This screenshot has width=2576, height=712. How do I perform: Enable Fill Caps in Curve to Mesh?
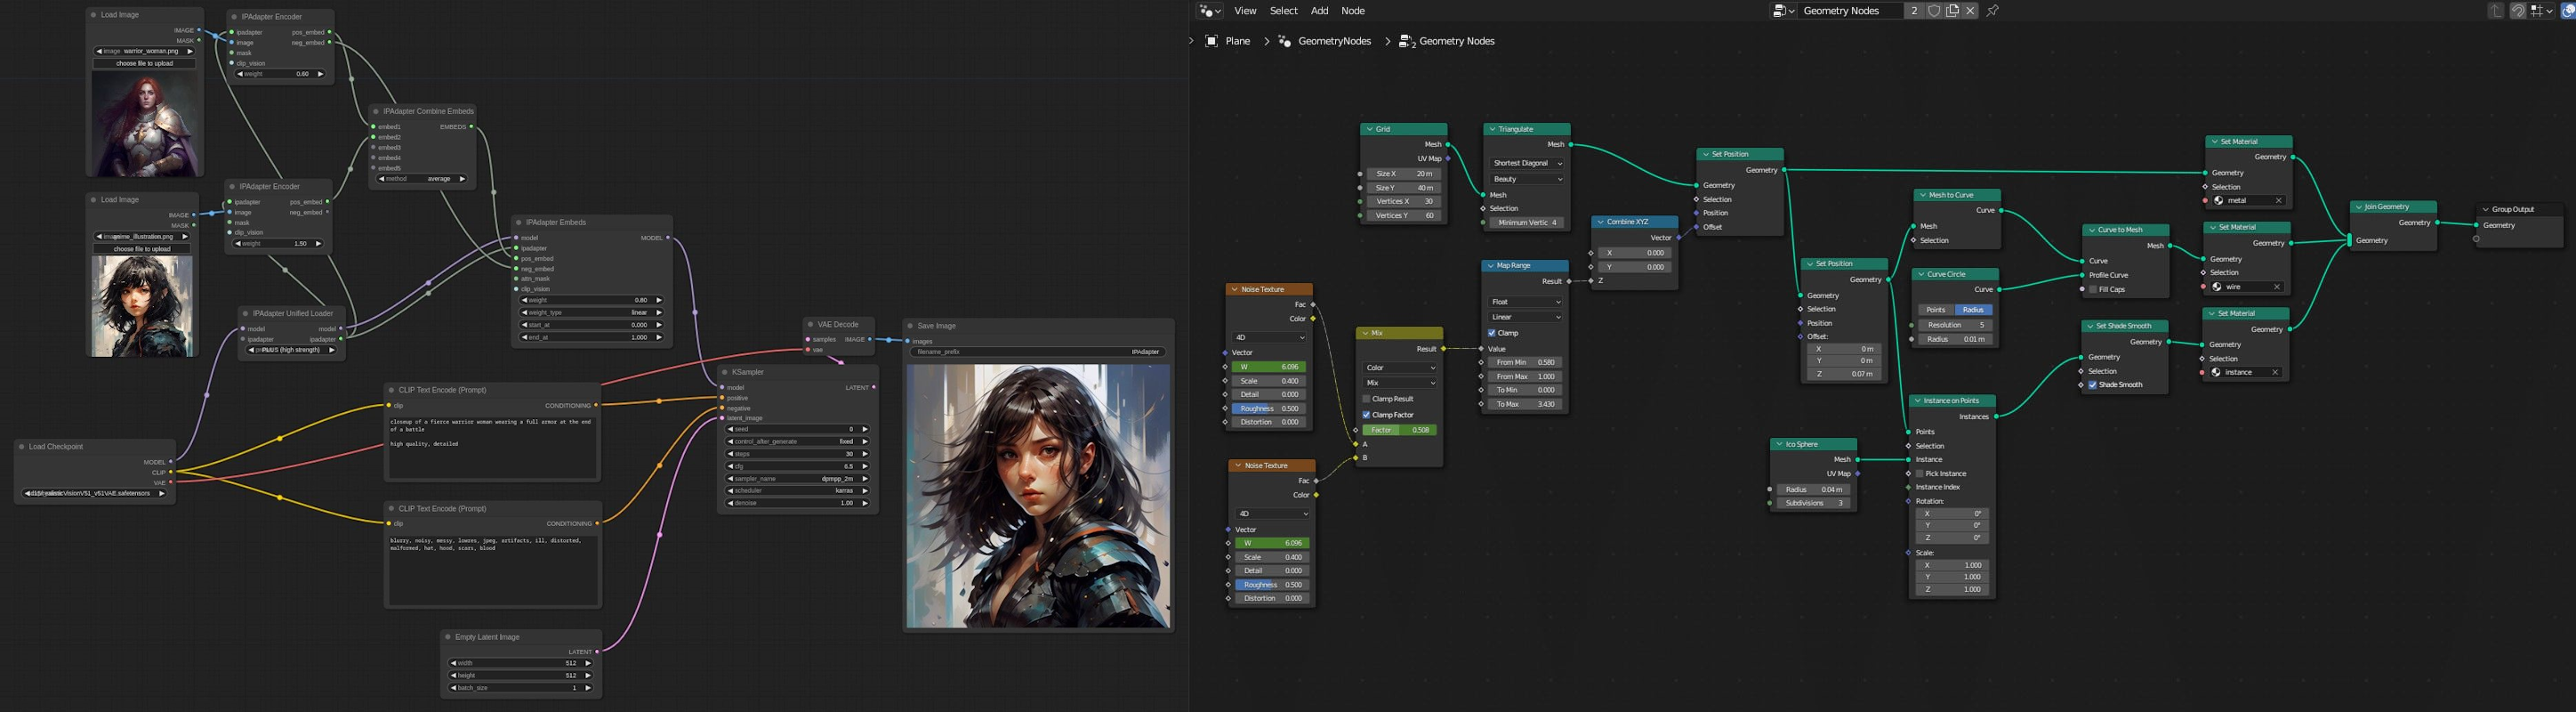click(2093, 290)
